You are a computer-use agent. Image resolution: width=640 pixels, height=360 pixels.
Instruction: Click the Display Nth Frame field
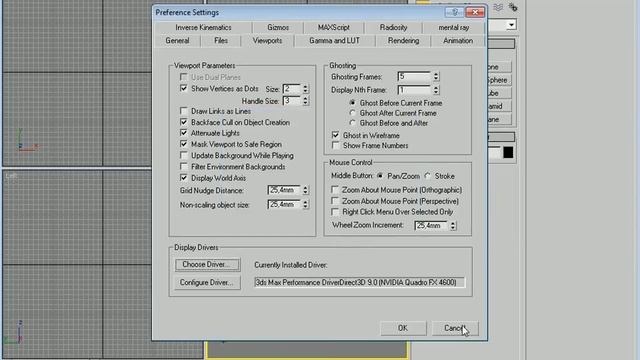click(414, 90)
